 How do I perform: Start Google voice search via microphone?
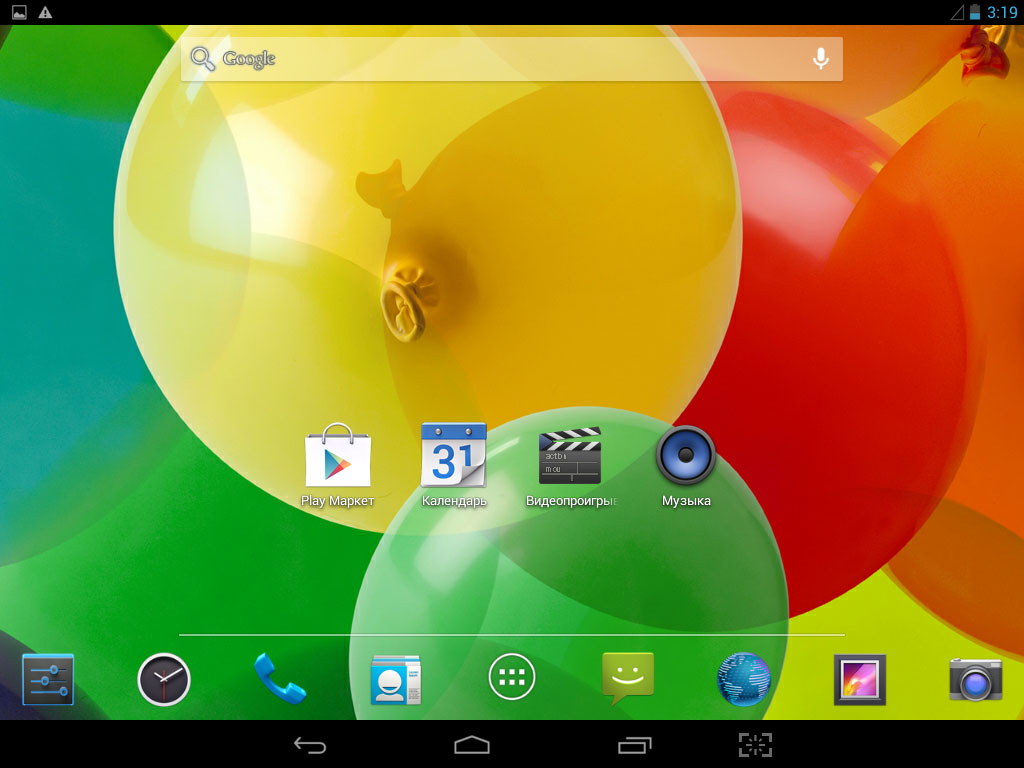[821, 59]
